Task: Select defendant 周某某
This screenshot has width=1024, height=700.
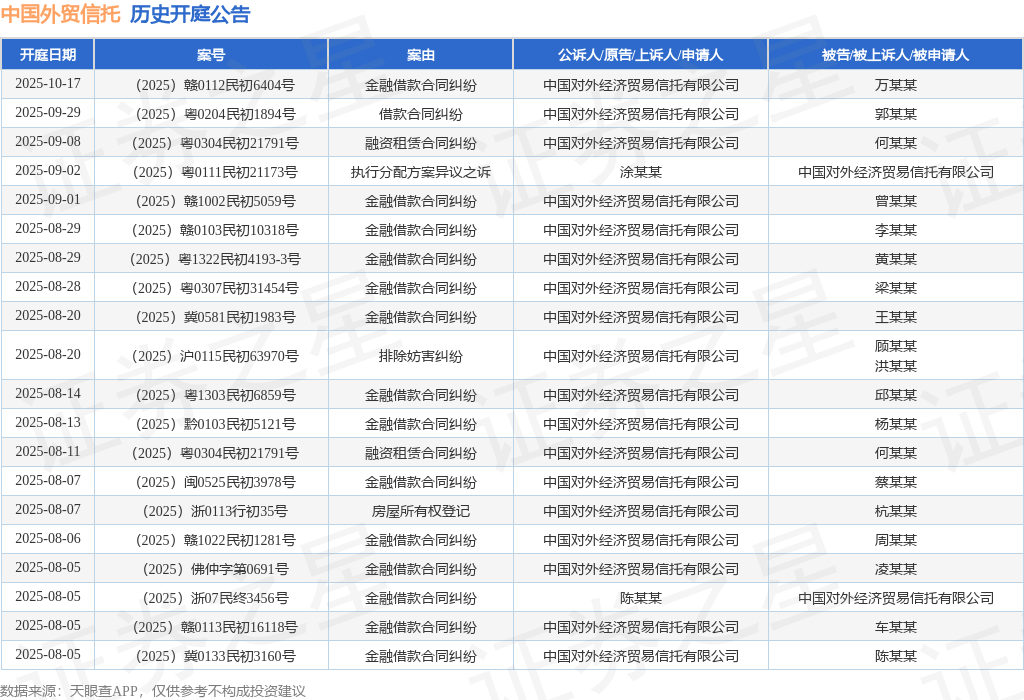Action: [896, 540]
